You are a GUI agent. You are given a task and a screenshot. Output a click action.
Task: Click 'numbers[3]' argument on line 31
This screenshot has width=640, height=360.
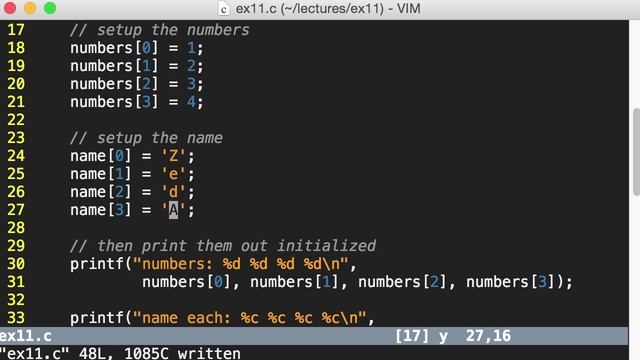pos(511,282)
